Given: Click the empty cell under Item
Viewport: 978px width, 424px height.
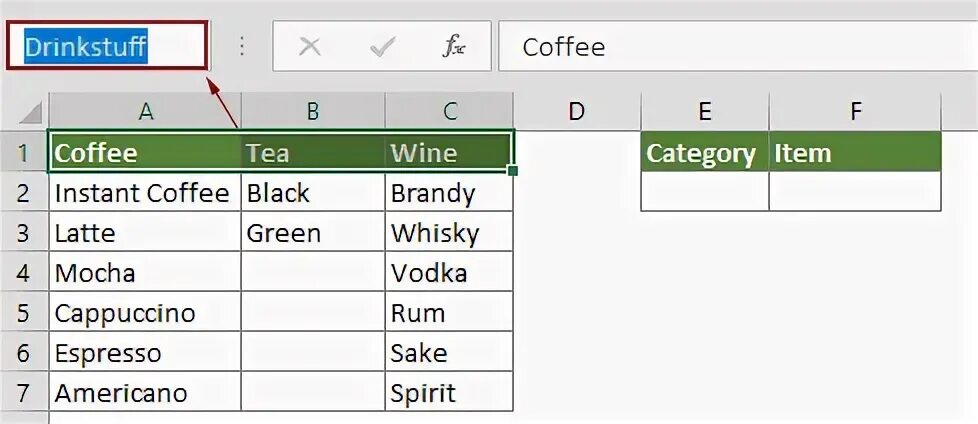Looking at the screenshot, I should tap(855, 192).
